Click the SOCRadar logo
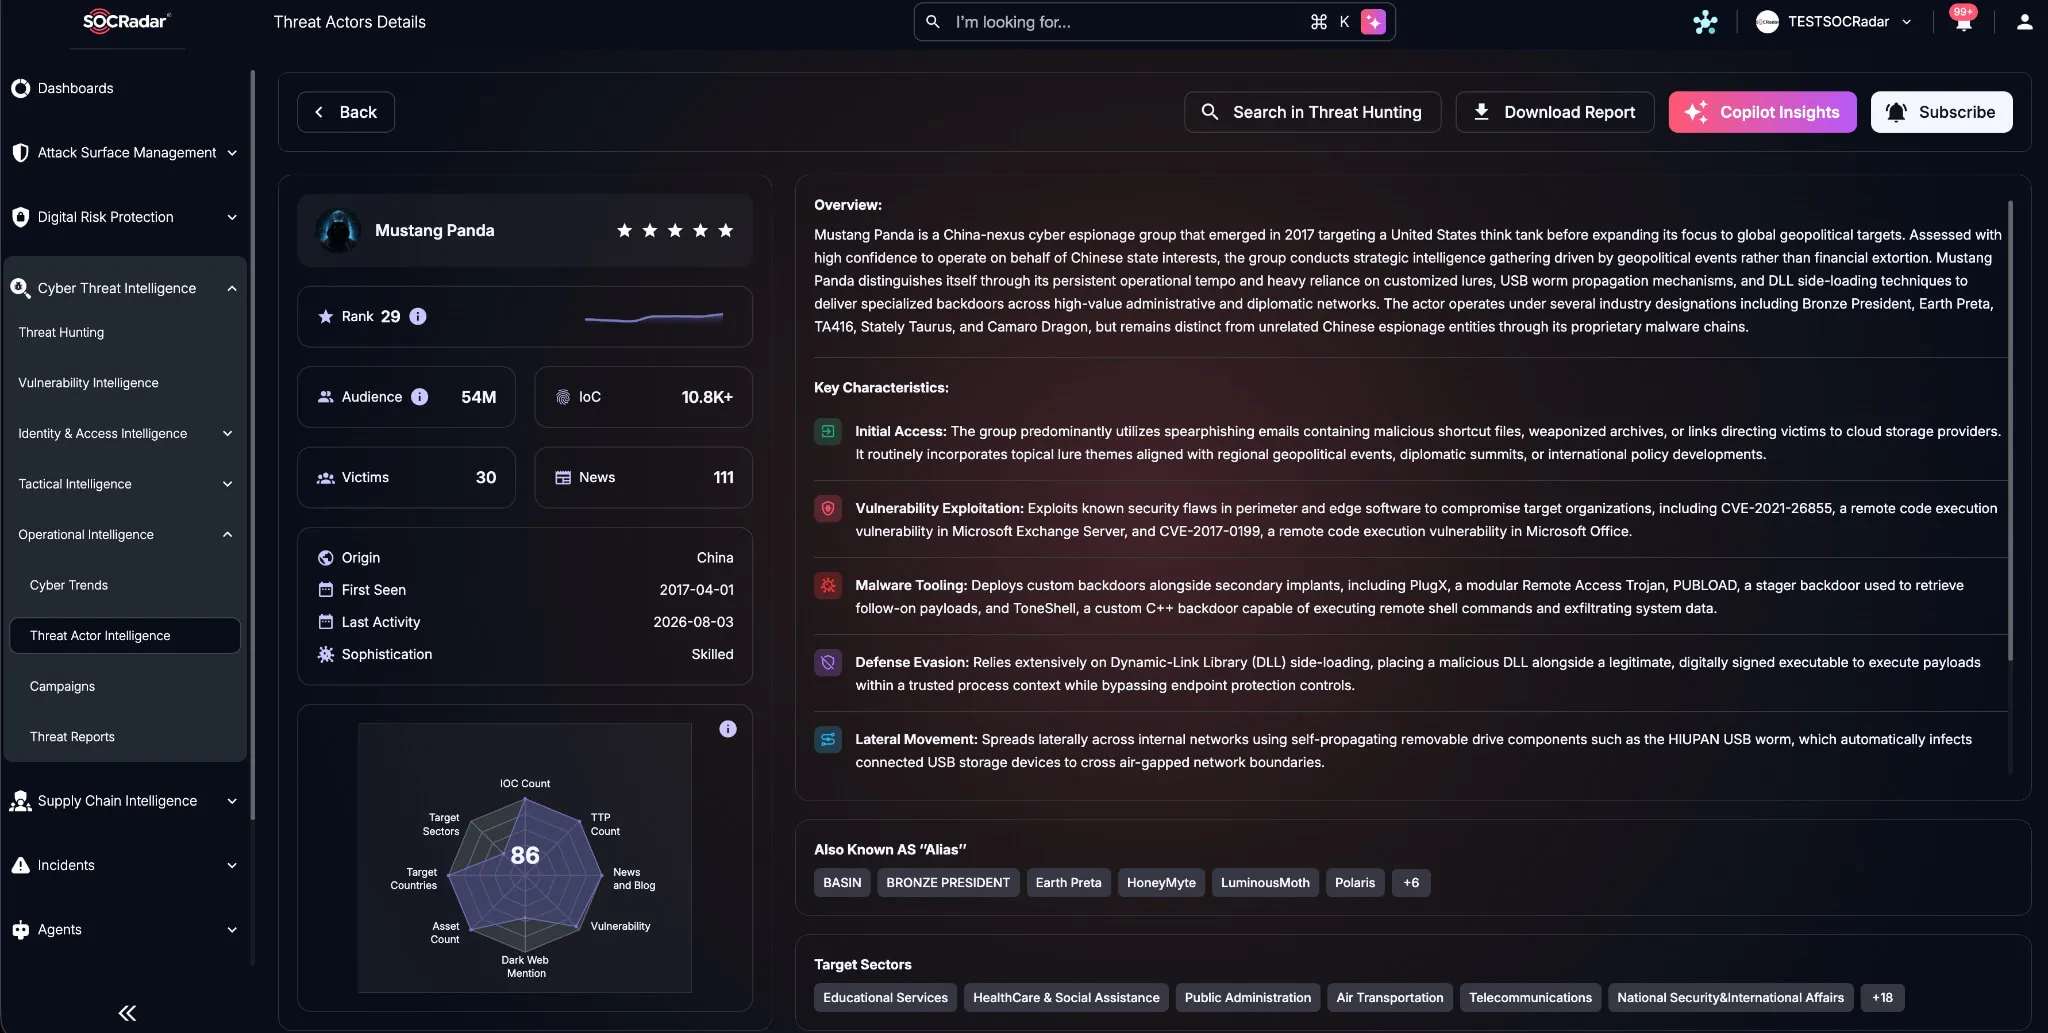2048x1033 pixels. point(126,21)
